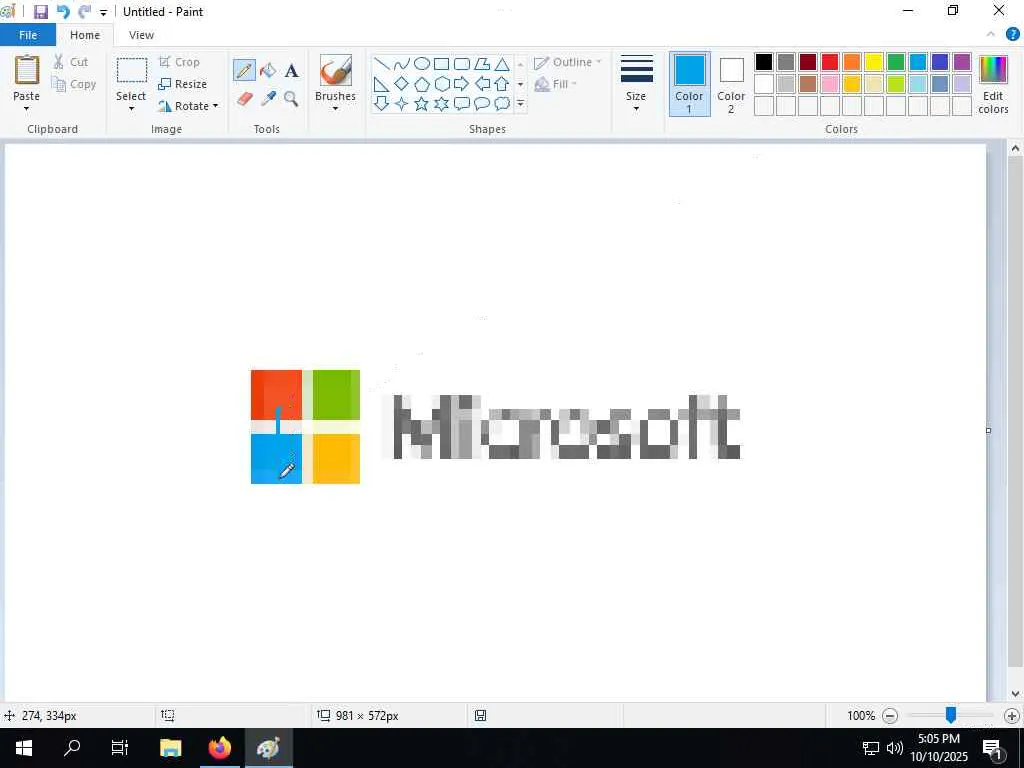Expand the Shapes gallery more arrow
This screenshot has height=768, width=1024.
point(520,103)
